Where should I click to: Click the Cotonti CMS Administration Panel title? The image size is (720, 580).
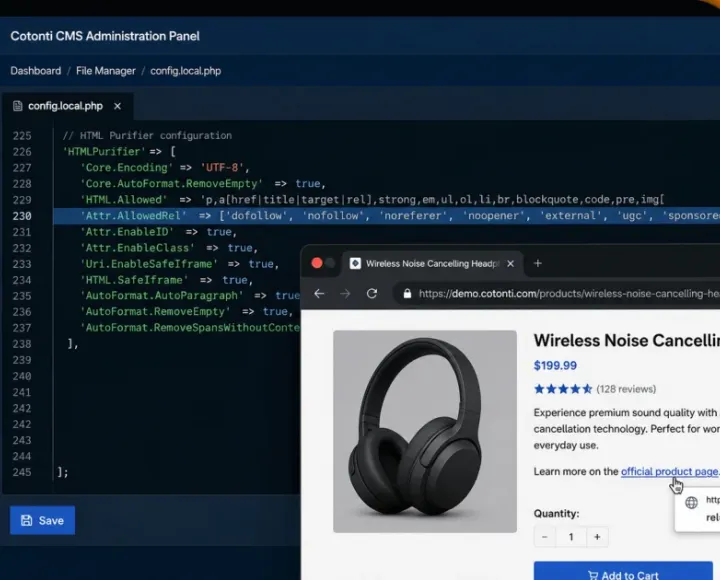point(105,36)
